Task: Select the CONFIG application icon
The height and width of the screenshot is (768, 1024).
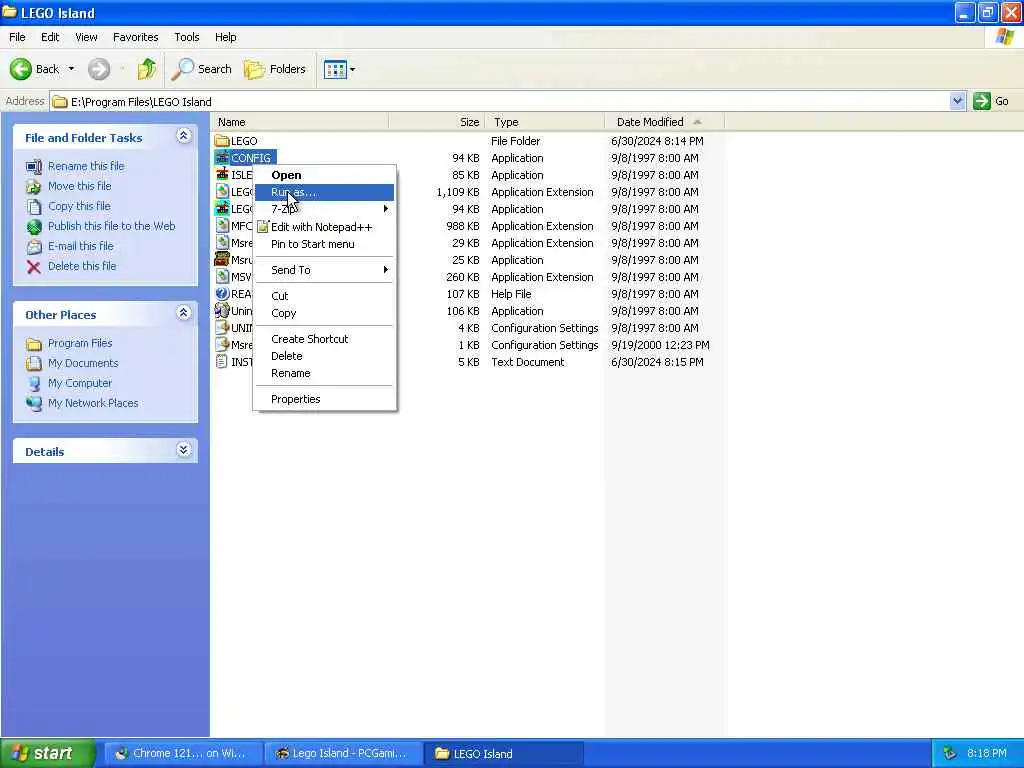Action: coord(222,157)
